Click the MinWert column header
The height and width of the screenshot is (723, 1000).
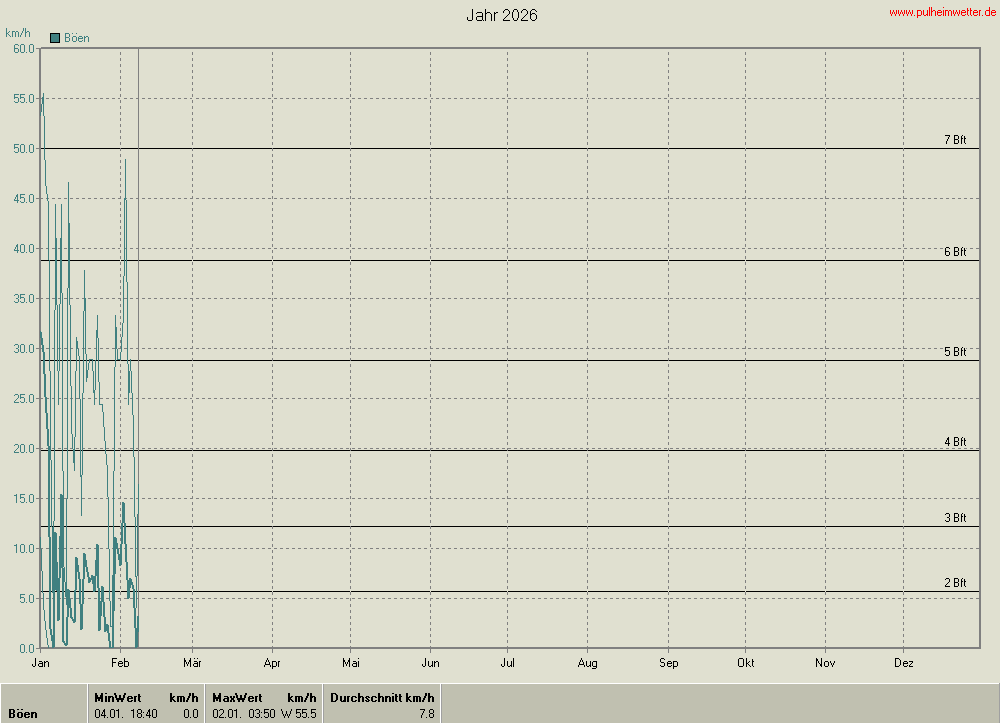[x=117, y=697]
